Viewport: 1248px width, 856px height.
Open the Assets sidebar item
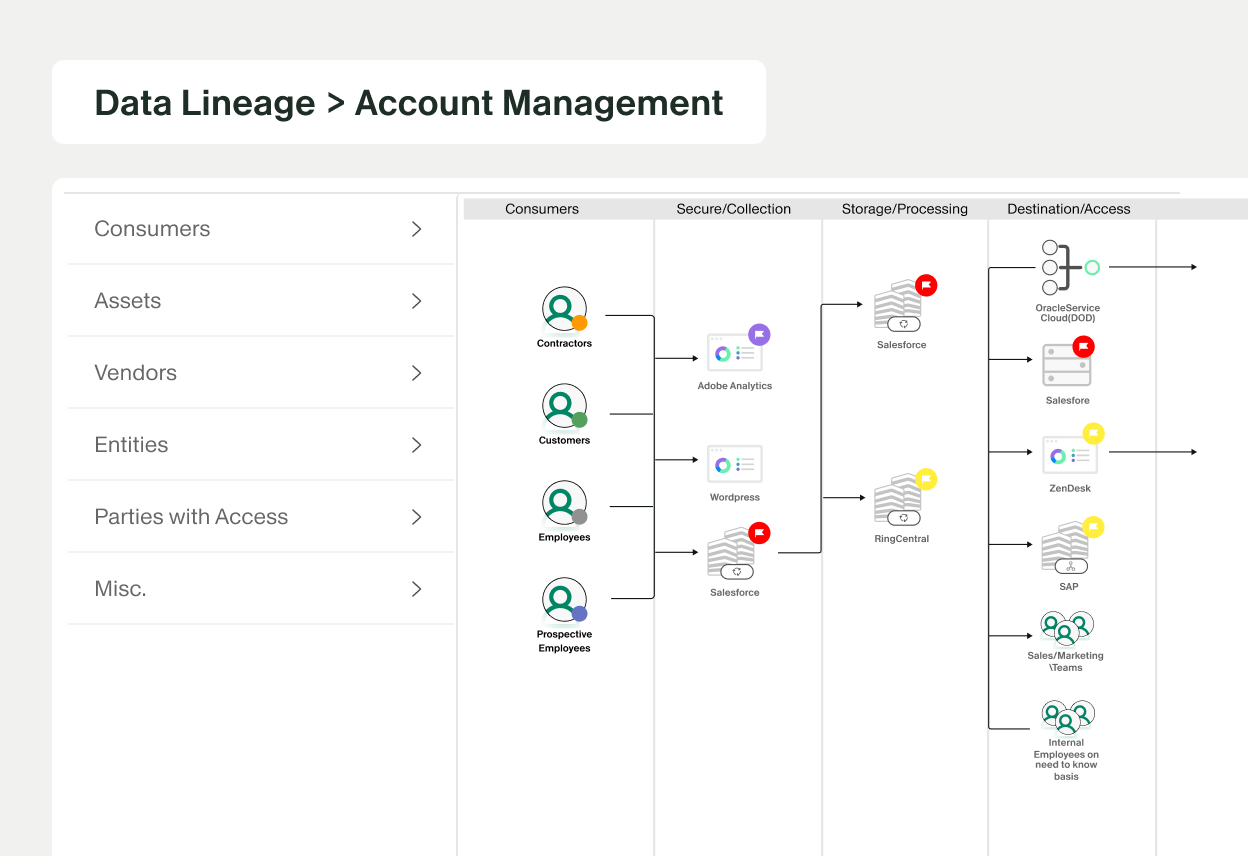pos(261,301)
